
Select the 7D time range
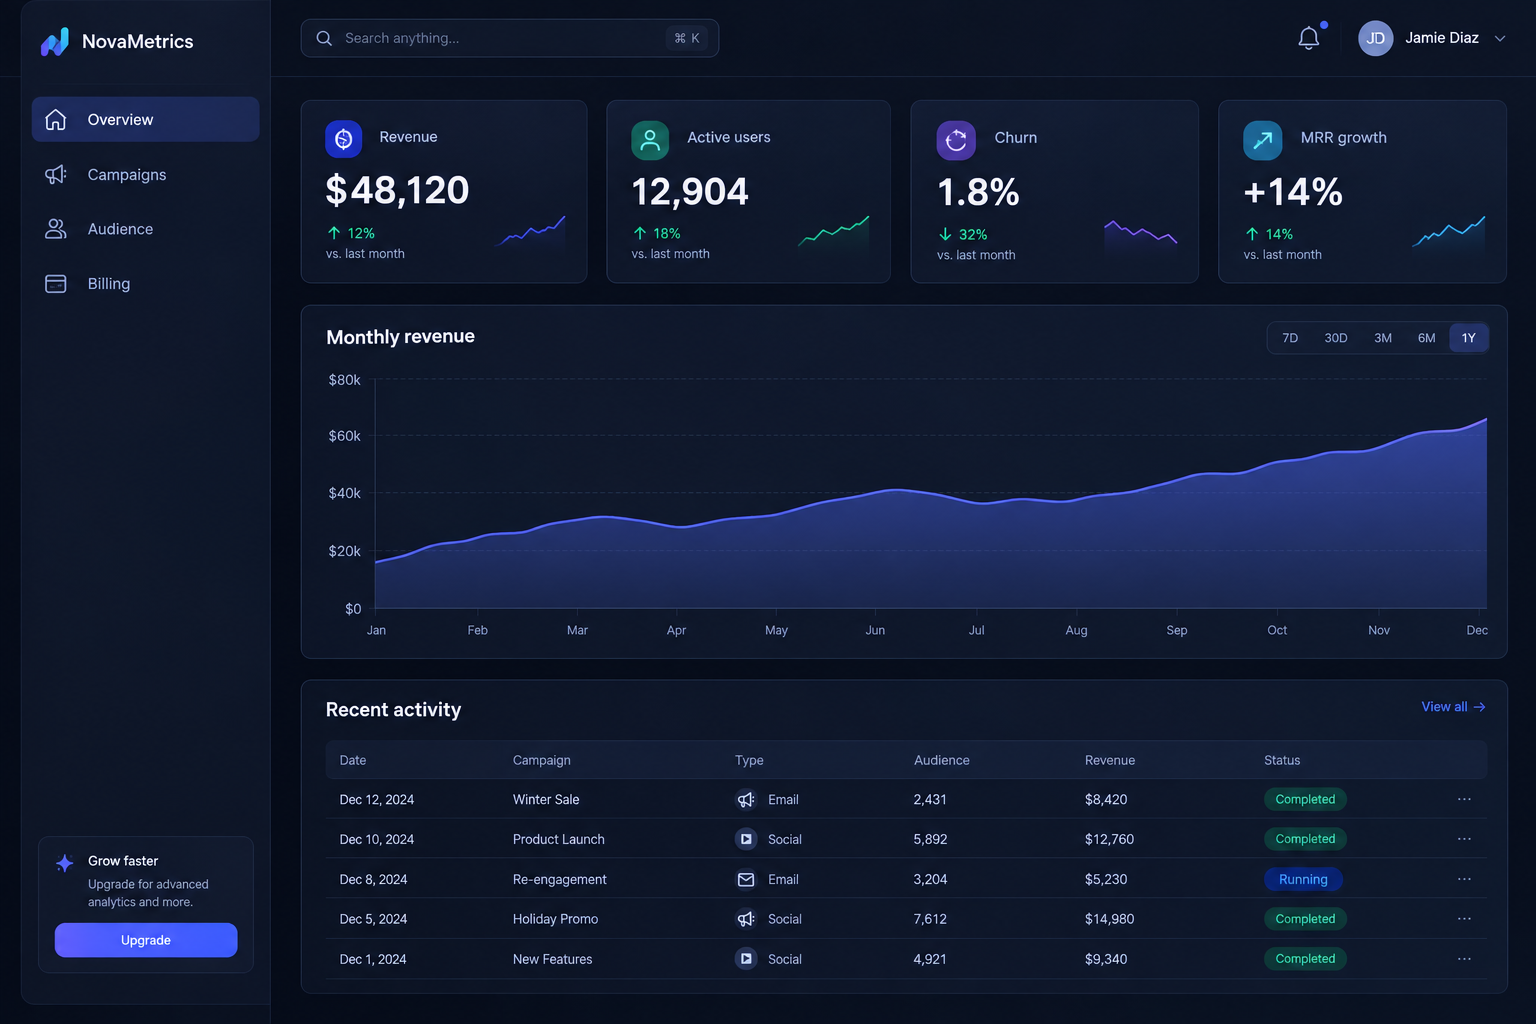tap(1290, 338)
